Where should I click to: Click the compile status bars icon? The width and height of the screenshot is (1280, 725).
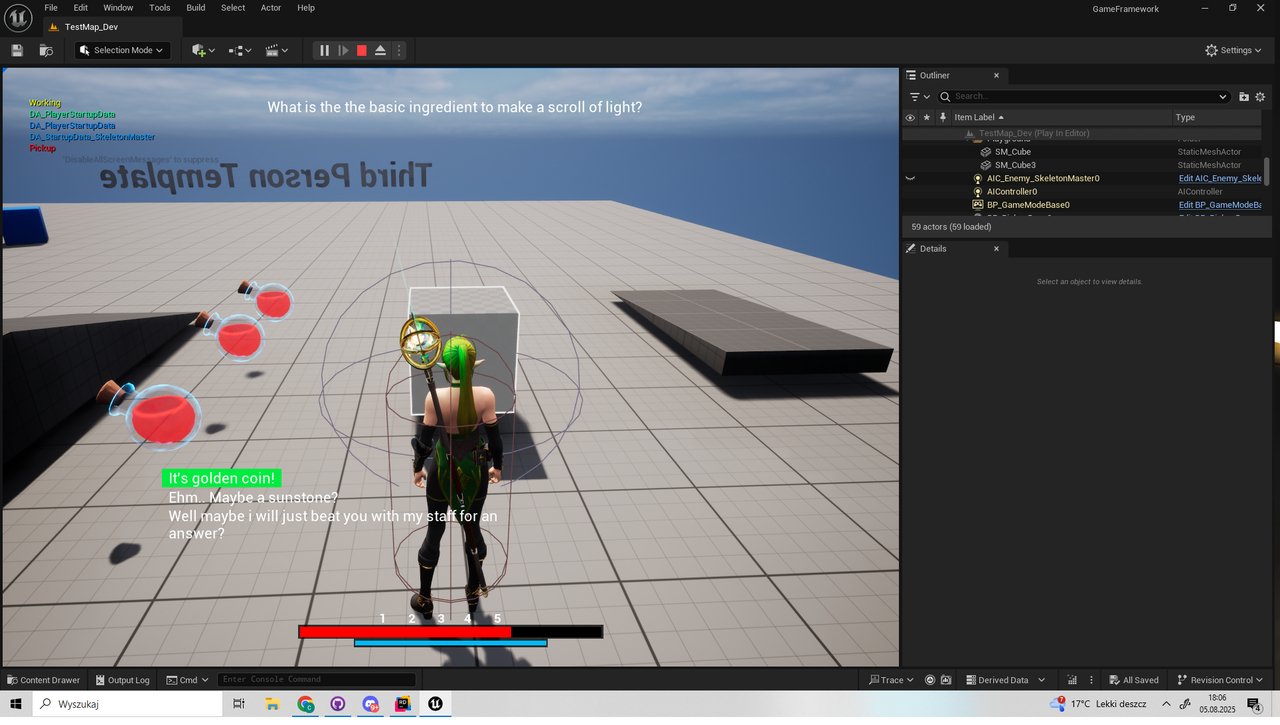1071,680
